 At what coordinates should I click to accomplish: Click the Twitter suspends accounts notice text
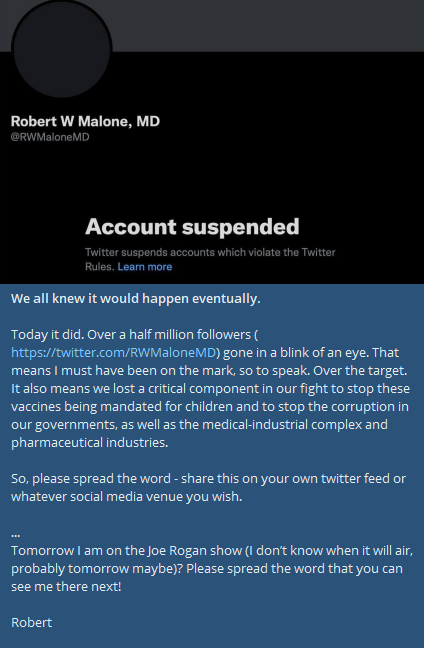pyautogui.click(x=210, y=259)
